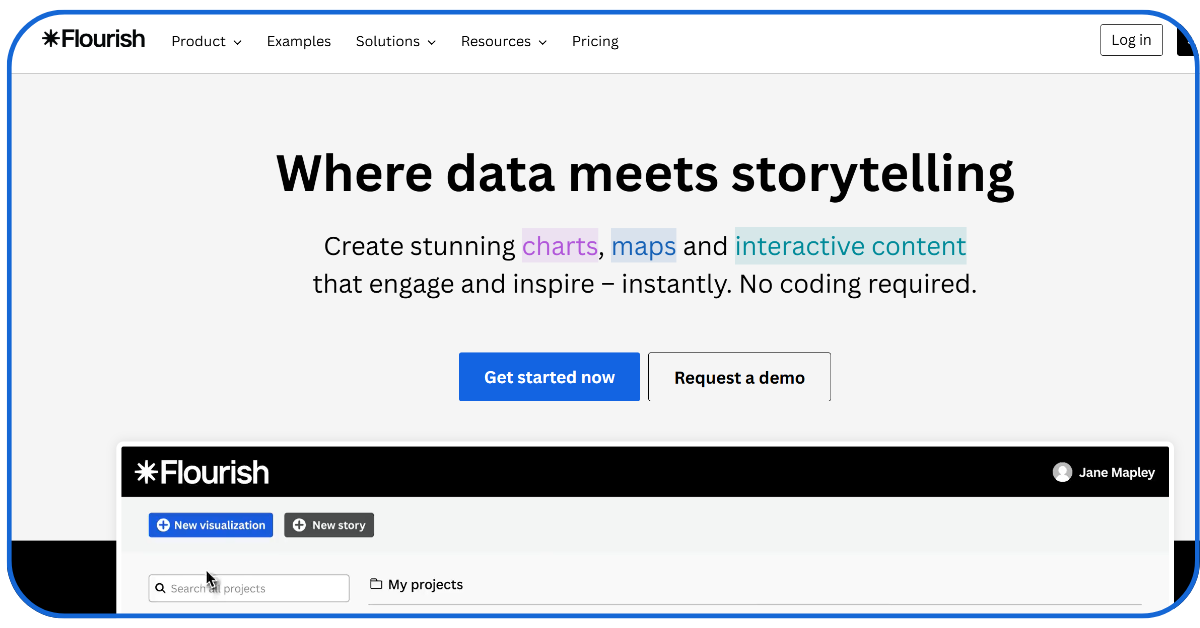Open the Log in page
This screenshot has width=1200, height=628.
click(1131, 40)
